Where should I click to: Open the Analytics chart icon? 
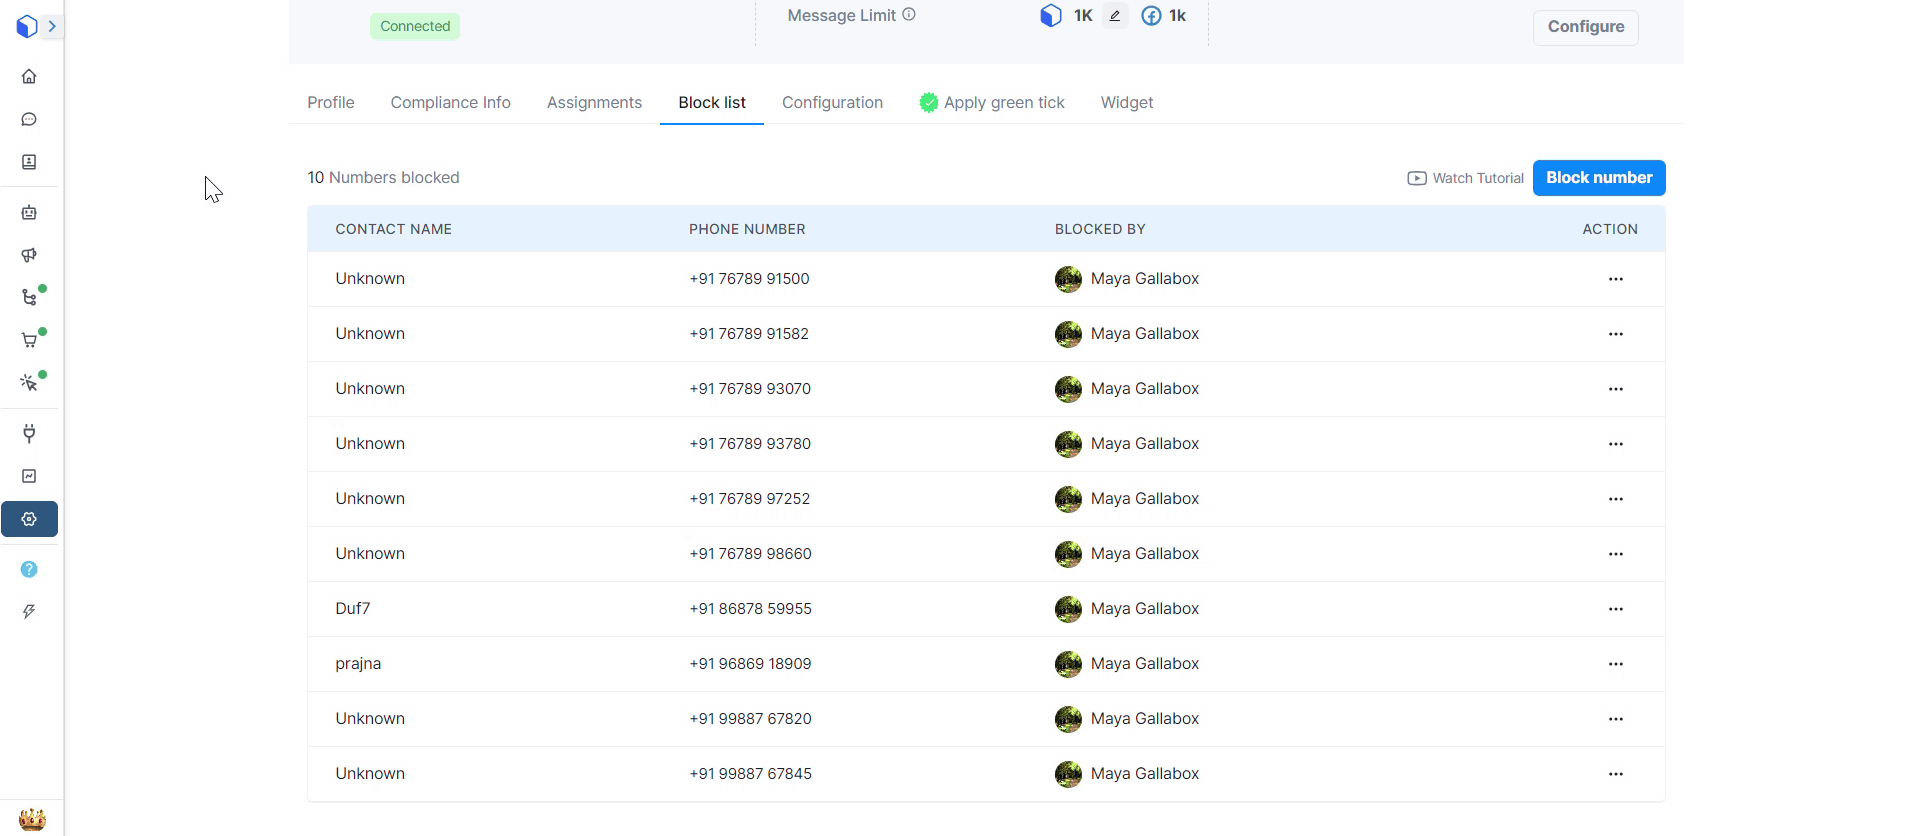point(29,476)
